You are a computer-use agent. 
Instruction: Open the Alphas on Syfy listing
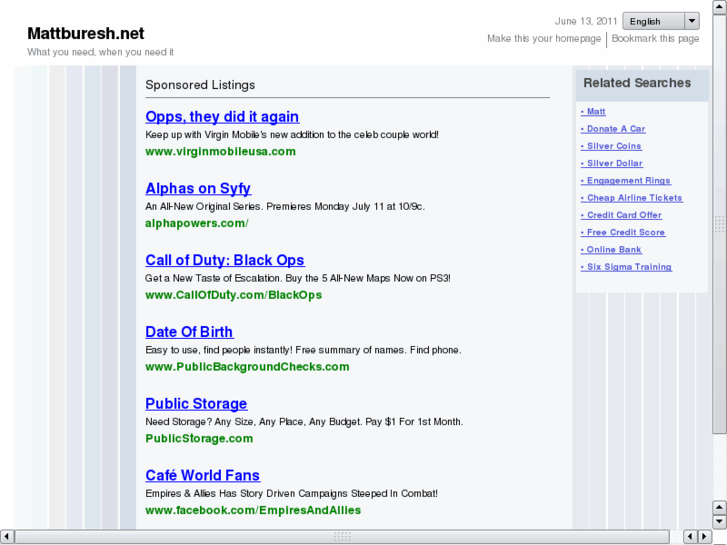coord(198,188)
